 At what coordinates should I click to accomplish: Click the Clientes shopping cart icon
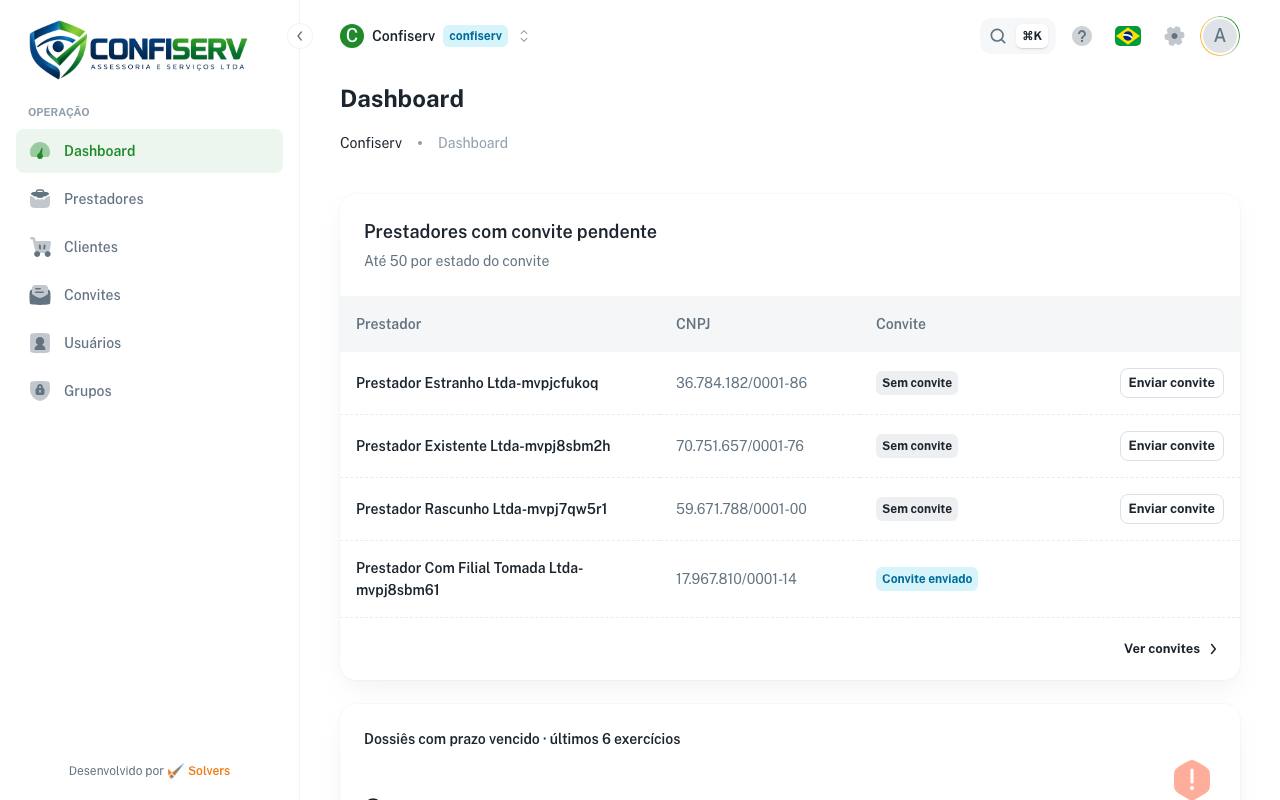coord(40,247)
